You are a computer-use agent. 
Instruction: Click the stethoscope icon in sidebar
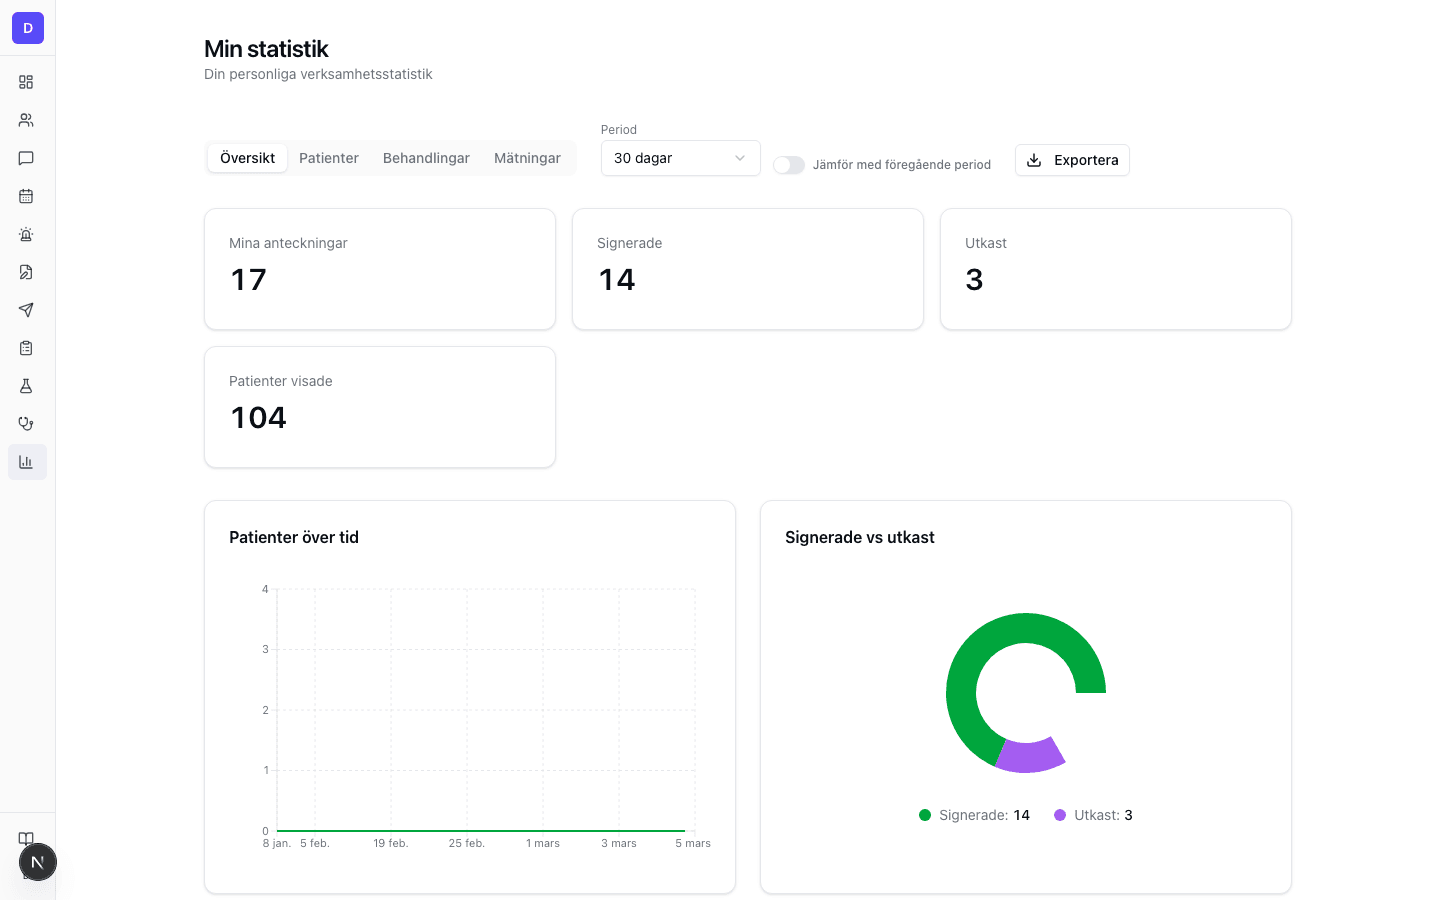tap(26, 424)
